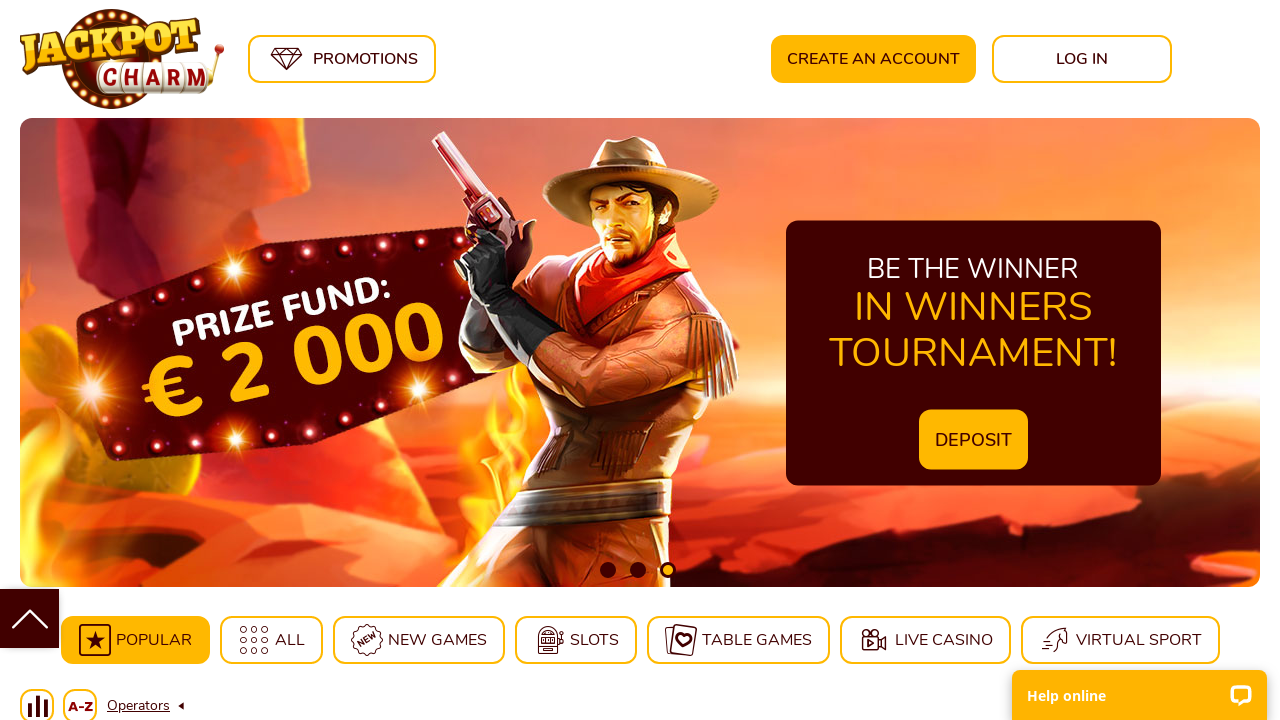This screenshot has width=1280, height=720.
Task: Open the Help online chat icon
Action: (1241, 696)
